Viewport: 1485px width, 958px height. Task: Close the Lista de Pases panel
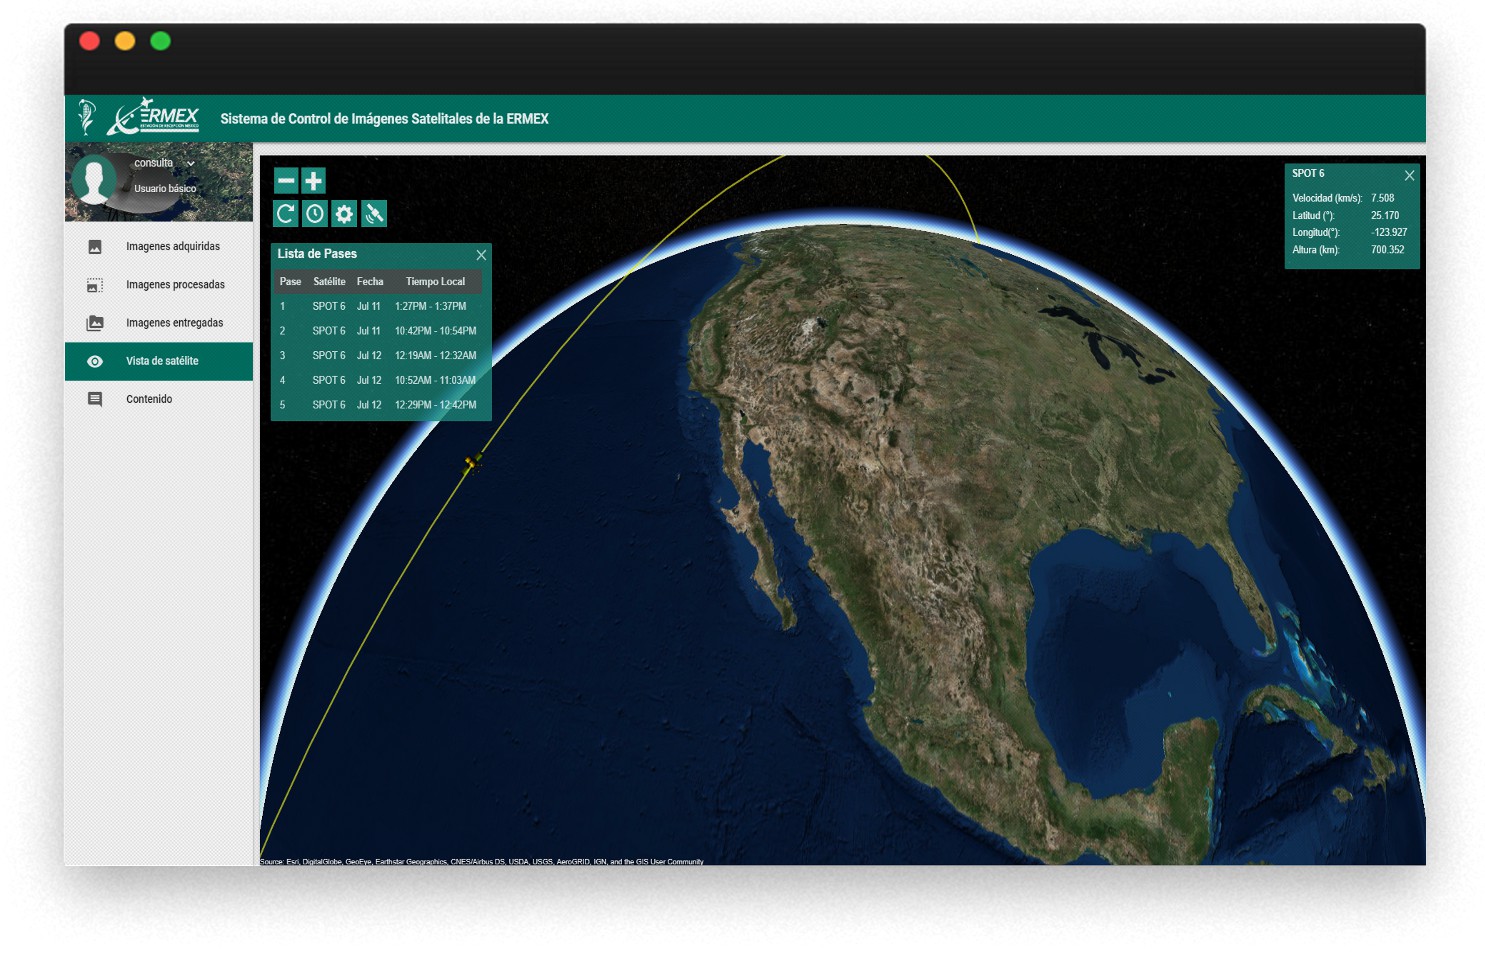tap(481, 255)
